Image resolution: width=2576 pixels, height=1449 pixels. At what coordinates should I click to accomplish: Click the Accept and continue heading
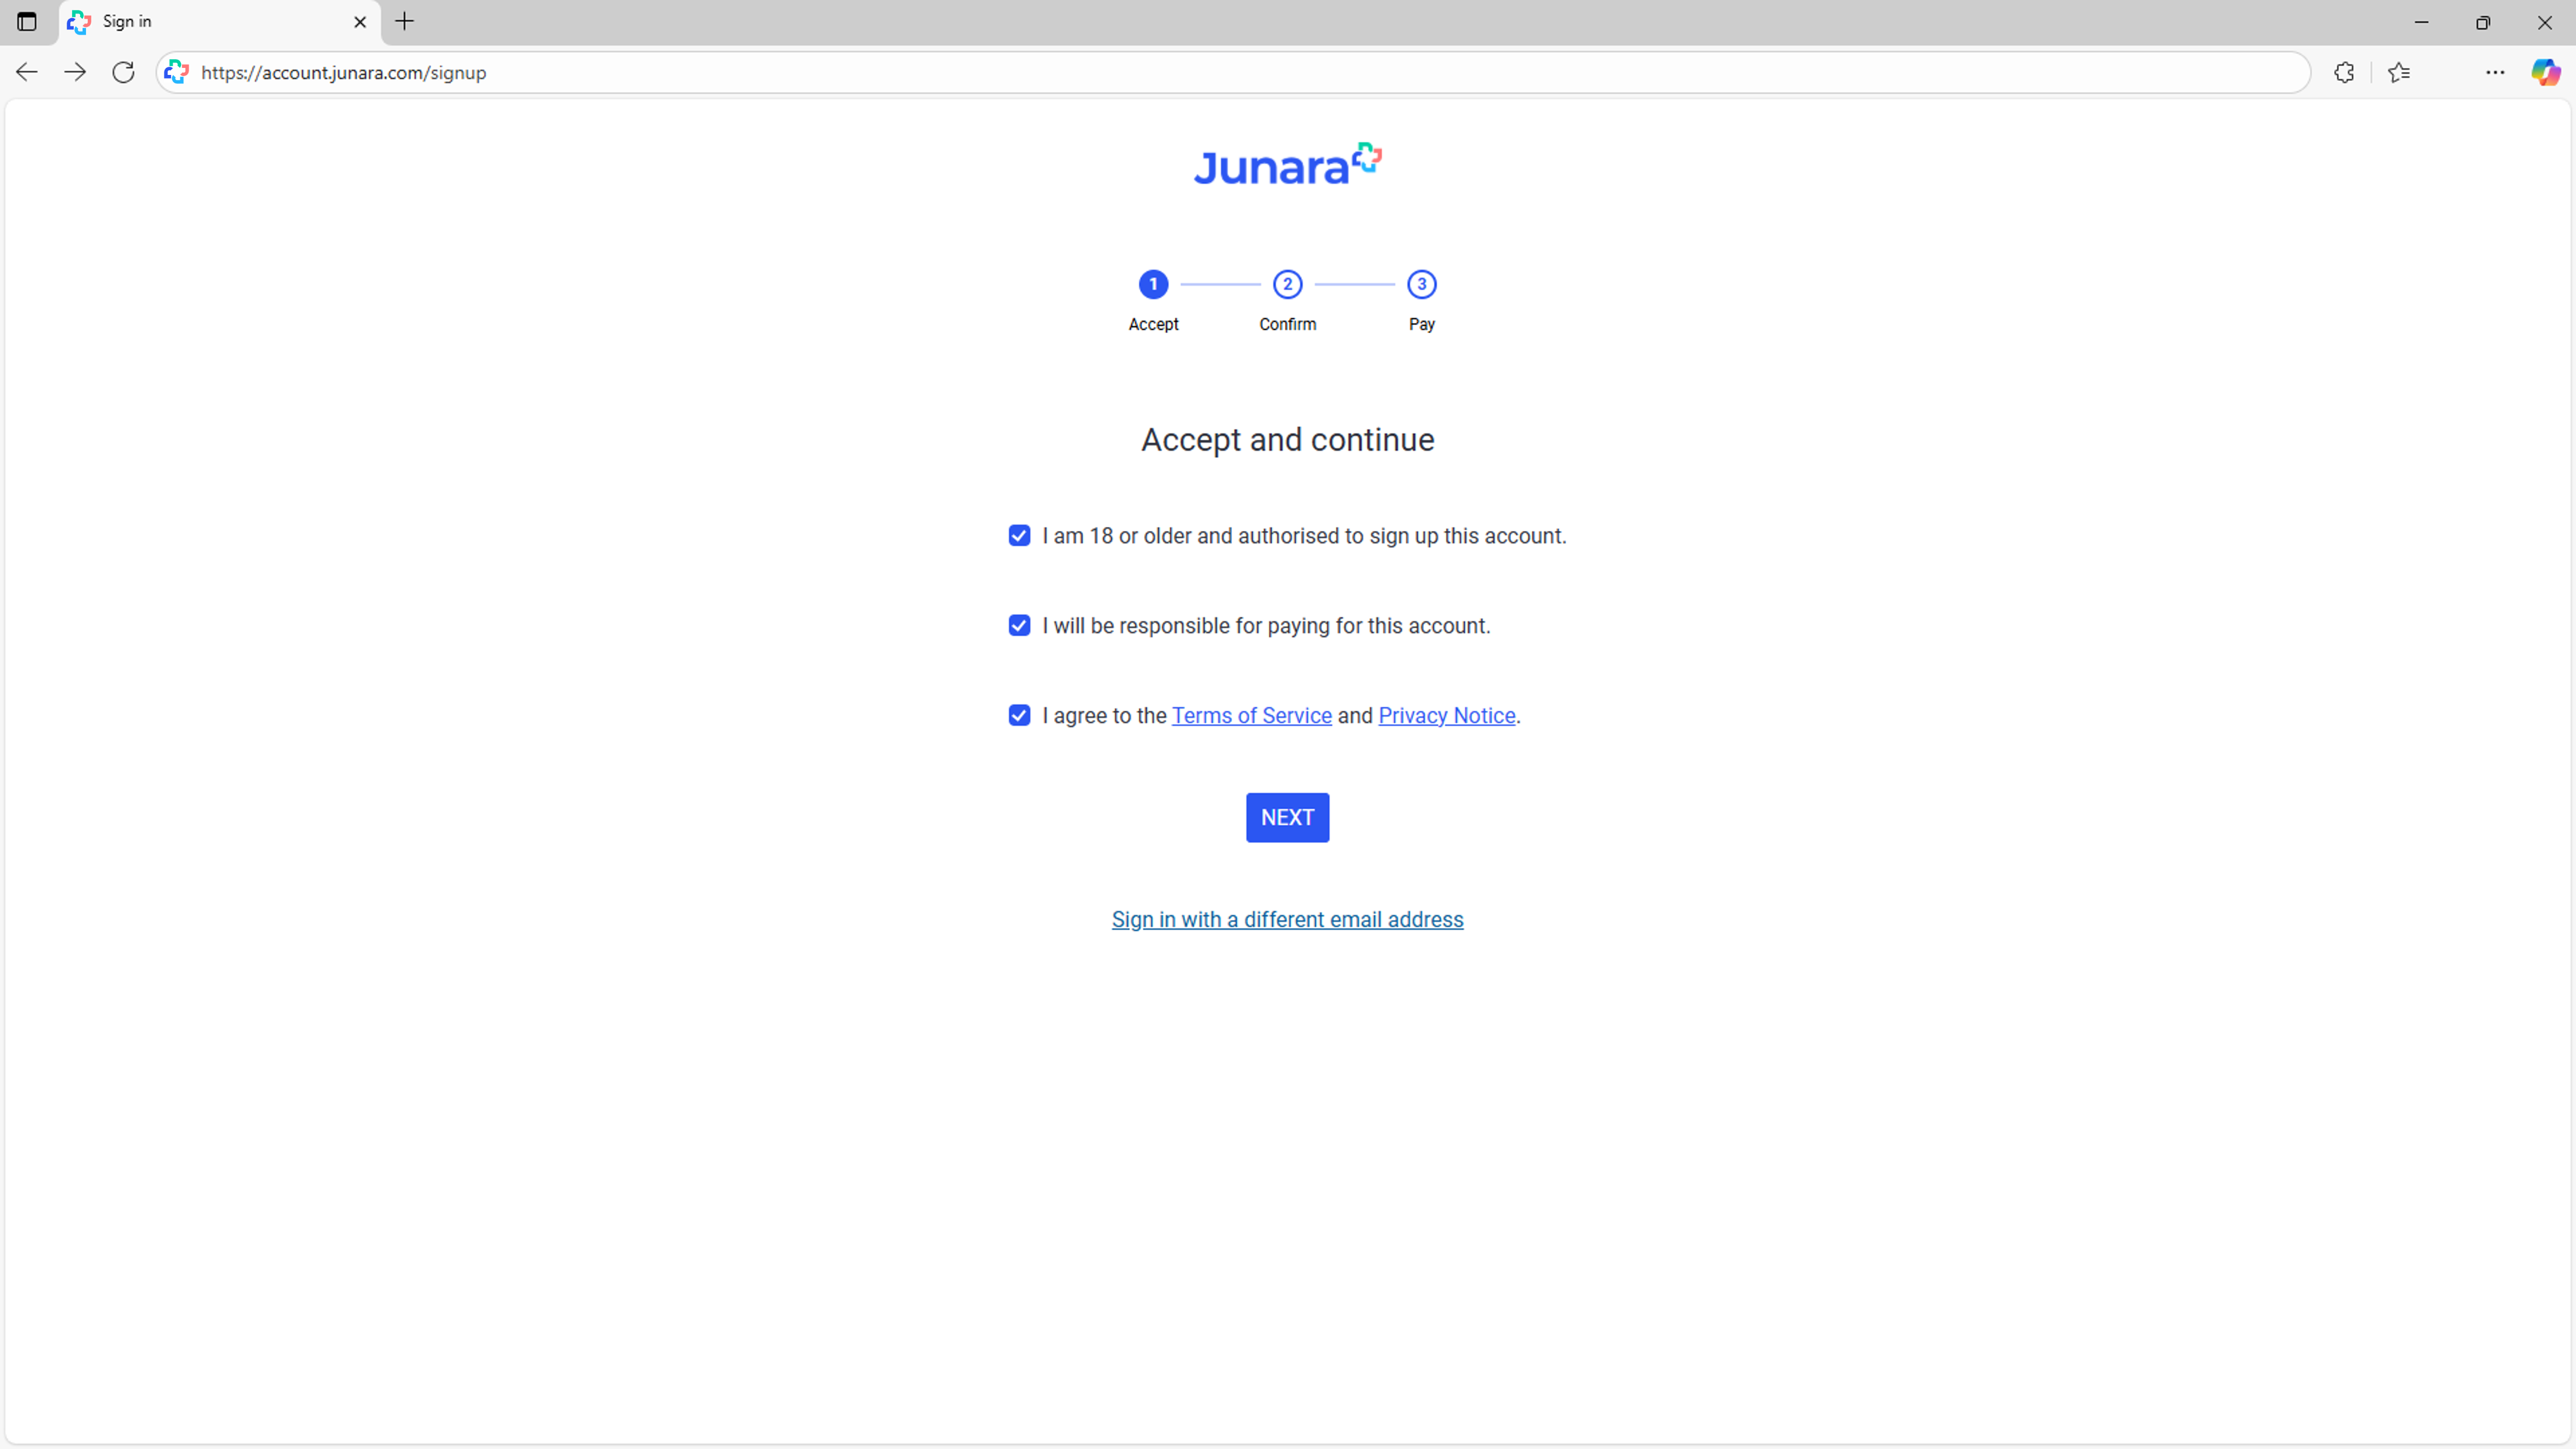coord(1287,440)
